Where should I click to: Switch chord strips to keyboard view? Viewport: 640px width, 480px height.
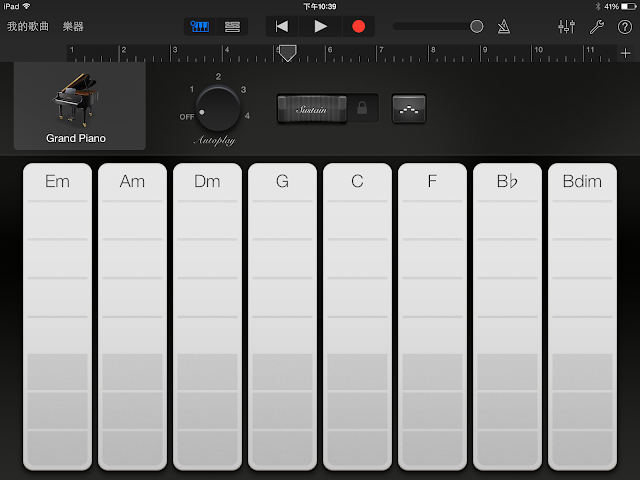point(409,109)
